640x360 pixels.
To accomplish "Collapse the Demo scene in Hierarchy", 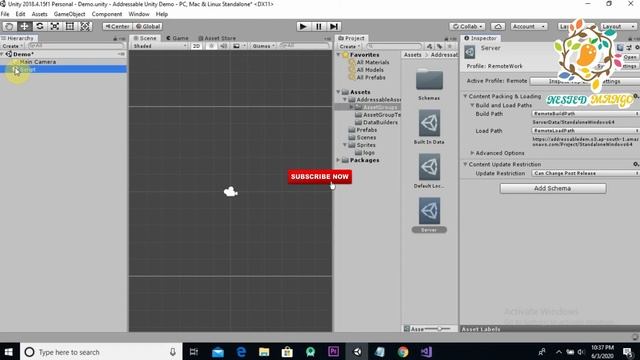I will [x=3, y=54].
